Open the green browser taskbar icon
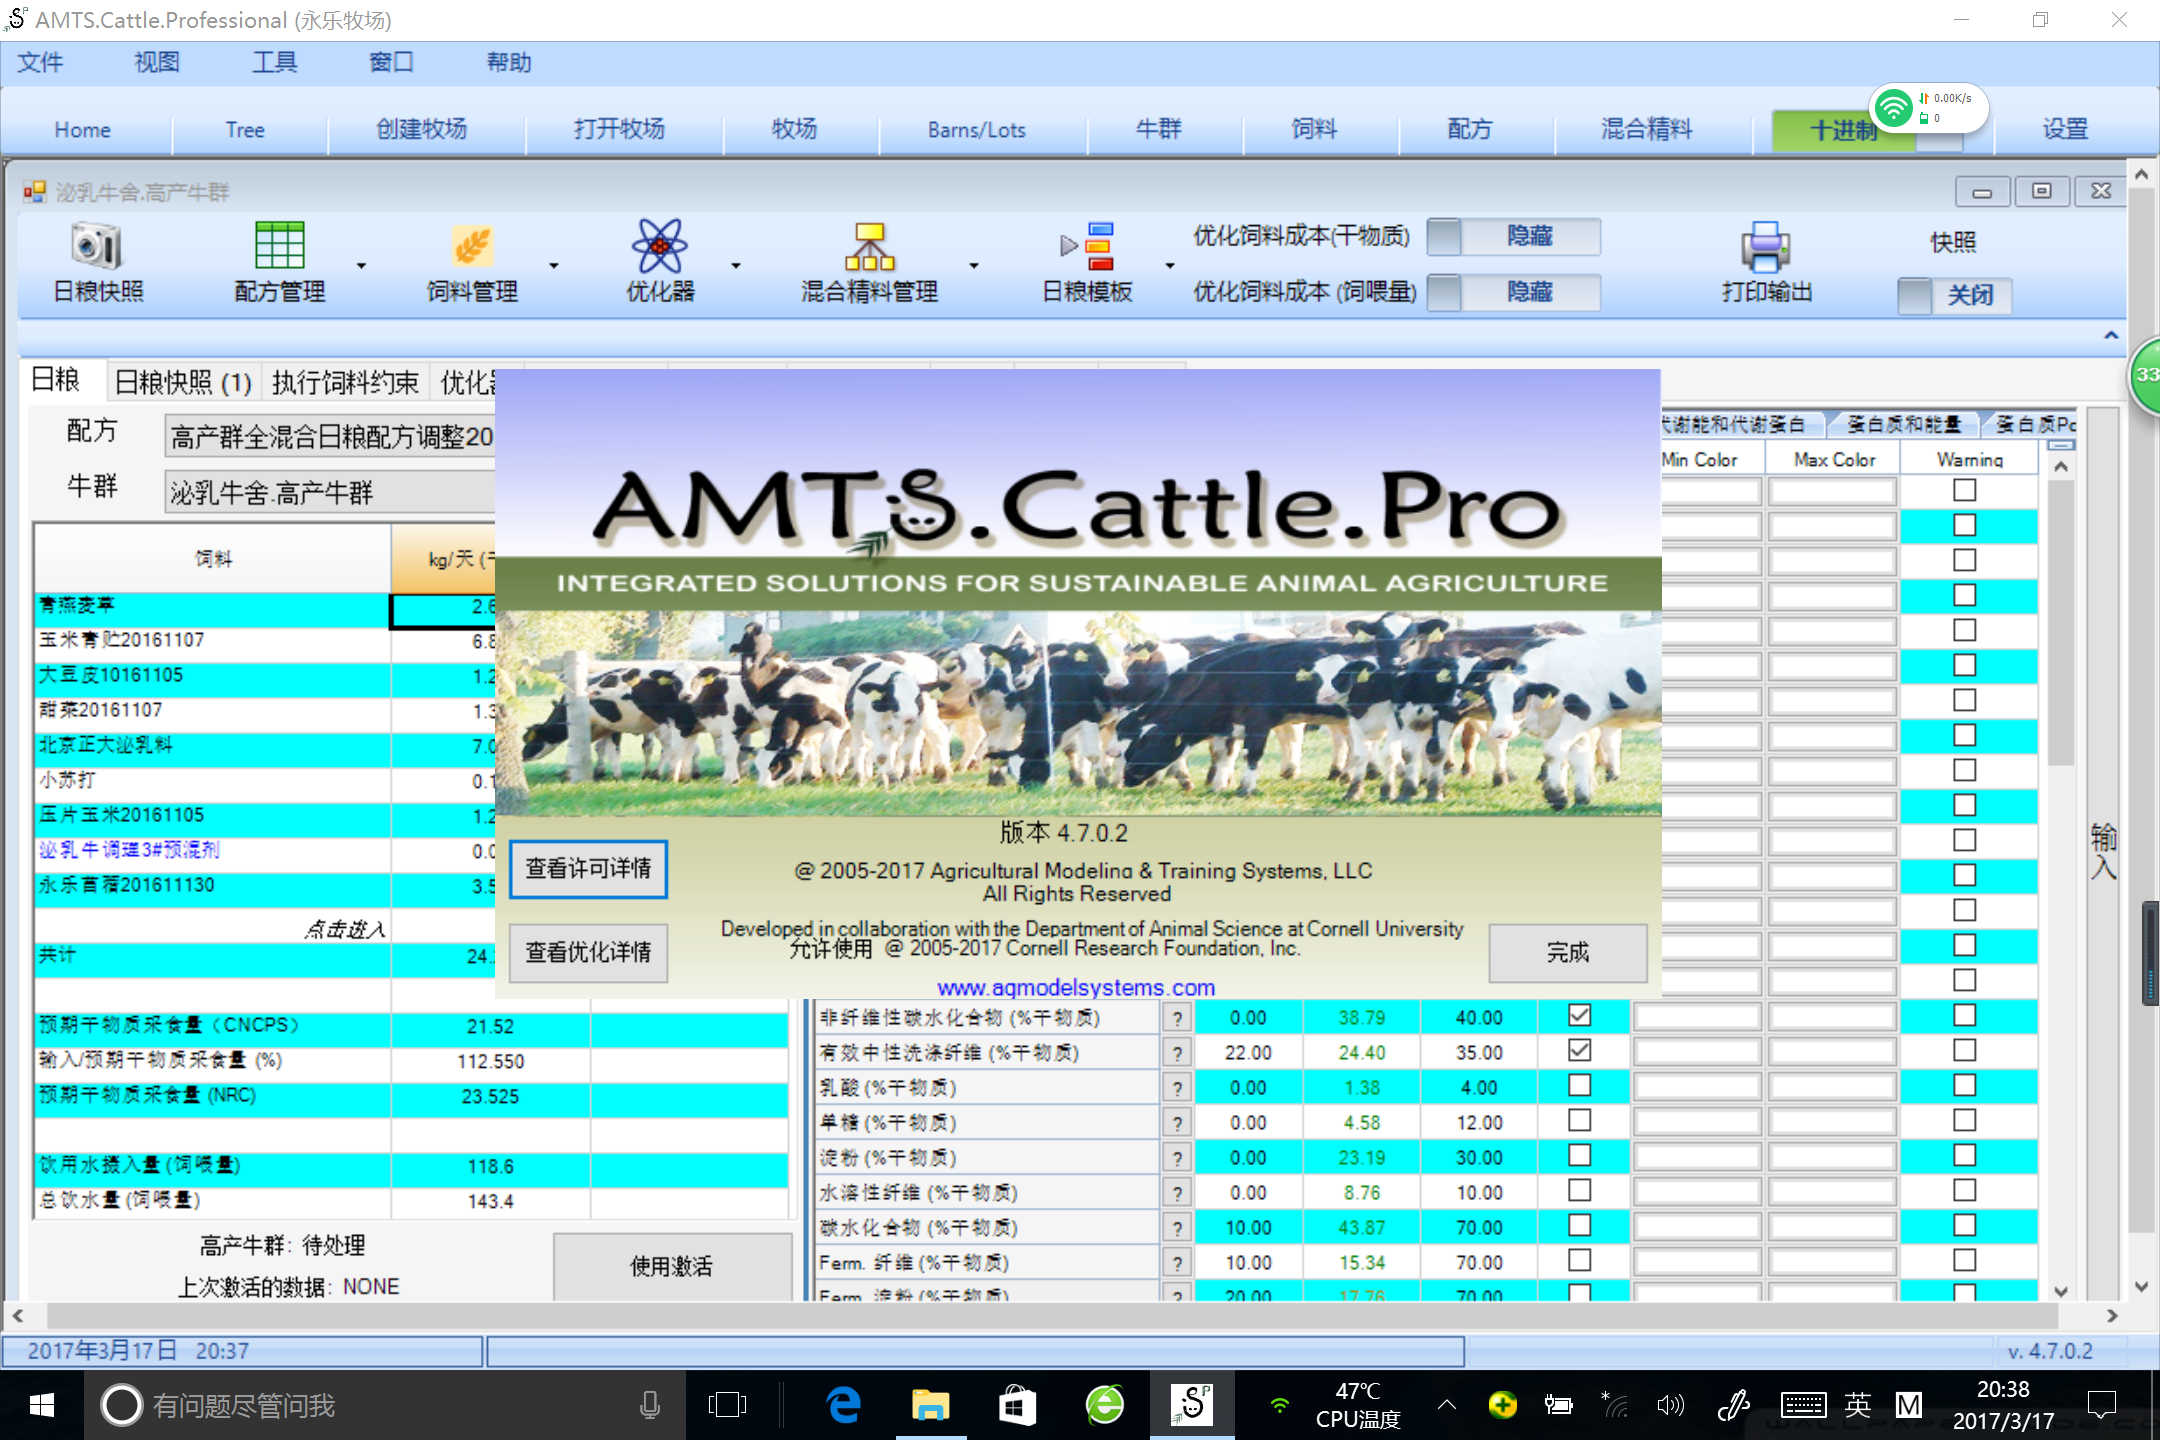Viewport: 2160px width, 1440px height. pos(1105,1405)
